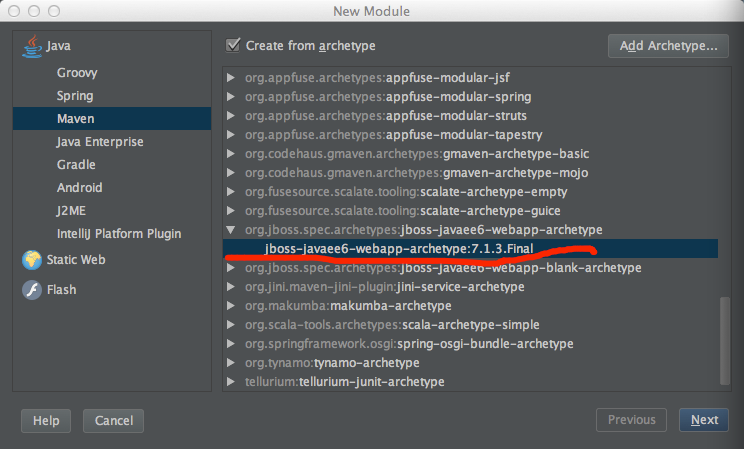Select org.appfuse.archetypes:appfuse-modular-jsf row

tap(377, 77)
